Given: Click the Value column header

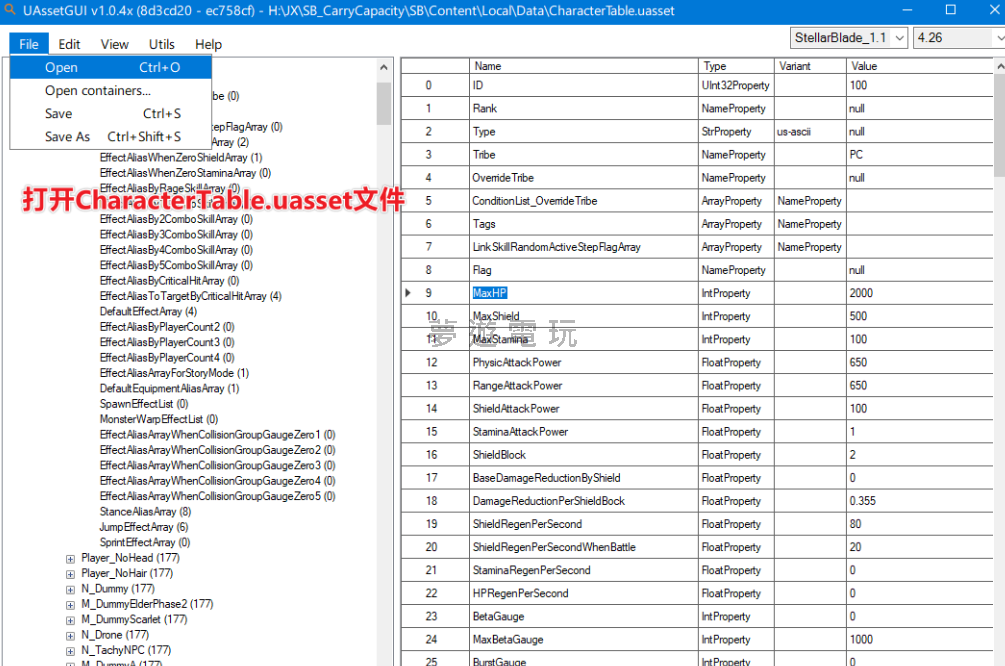Looking at the screenshot, I should coord(920,66).
